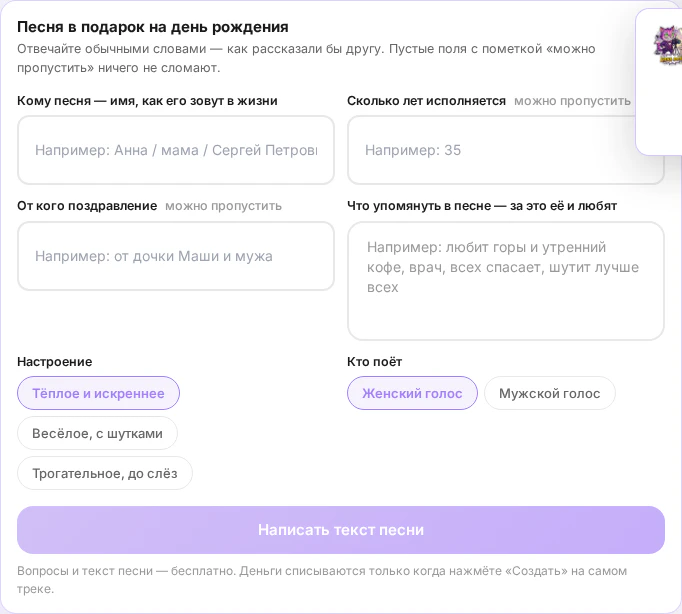The image size is (682, 614).
Task: Click 'можно пропустить' hint next to 'От кого поздравление'
Action: 224,206
